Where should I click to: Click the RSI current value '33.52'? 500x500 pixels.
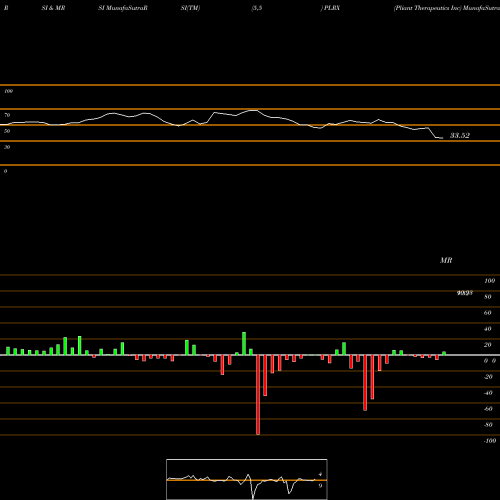point(460,135)
